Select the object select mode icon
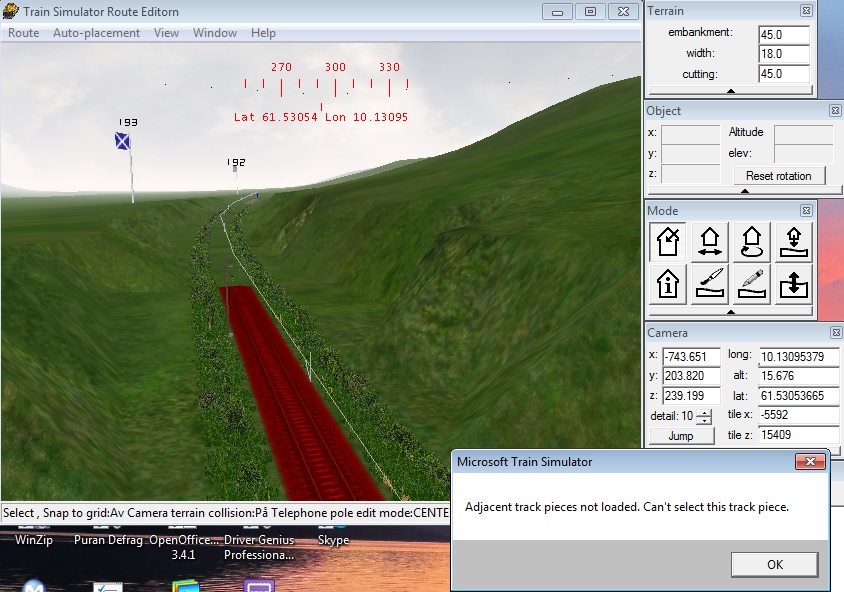 pos(667,242)
